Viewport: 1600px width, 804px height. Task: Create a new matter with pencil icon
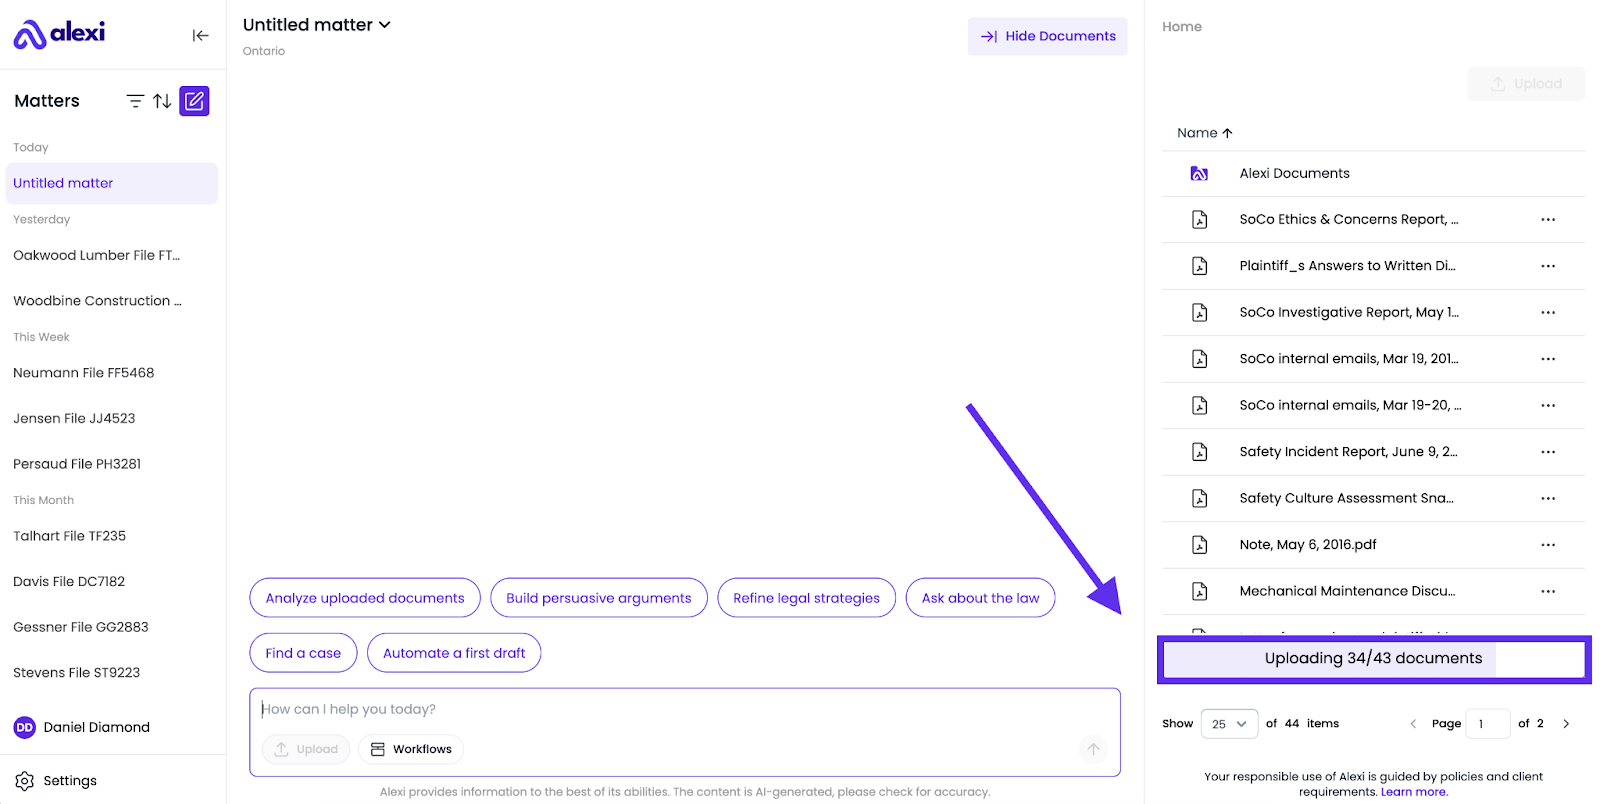click(194, 101)
